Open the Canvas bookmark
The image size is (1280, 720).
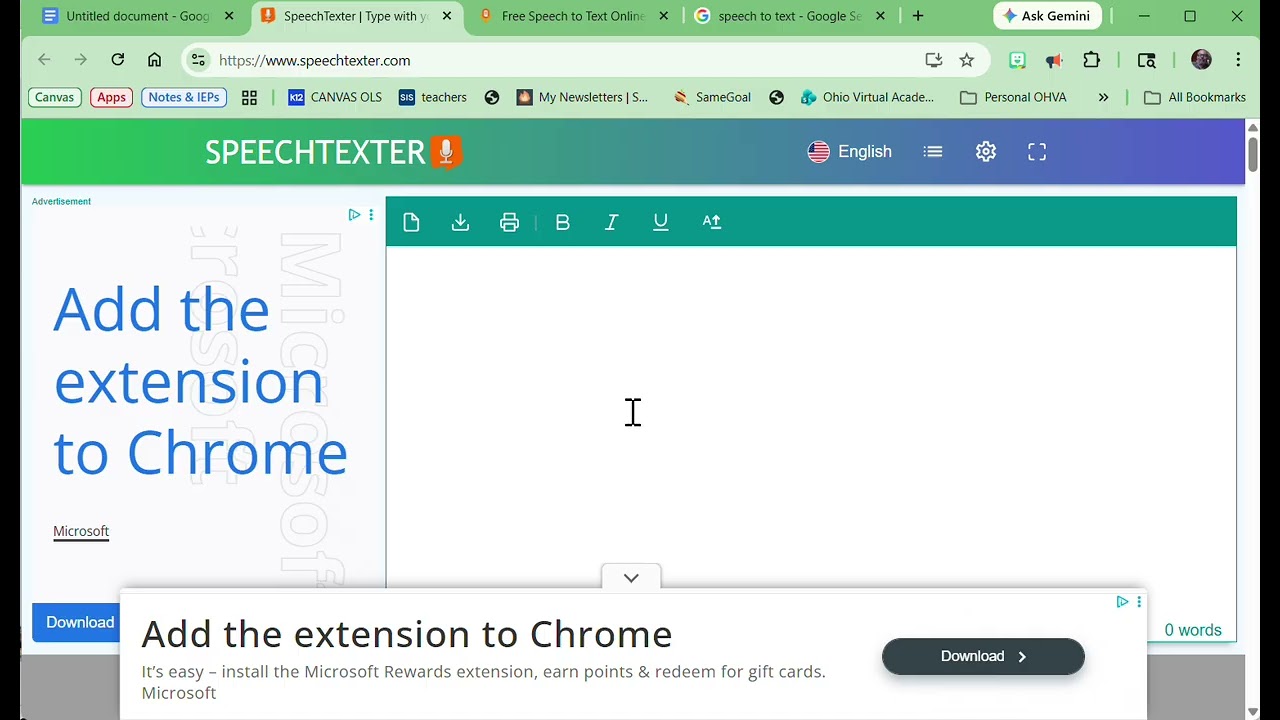55,97
